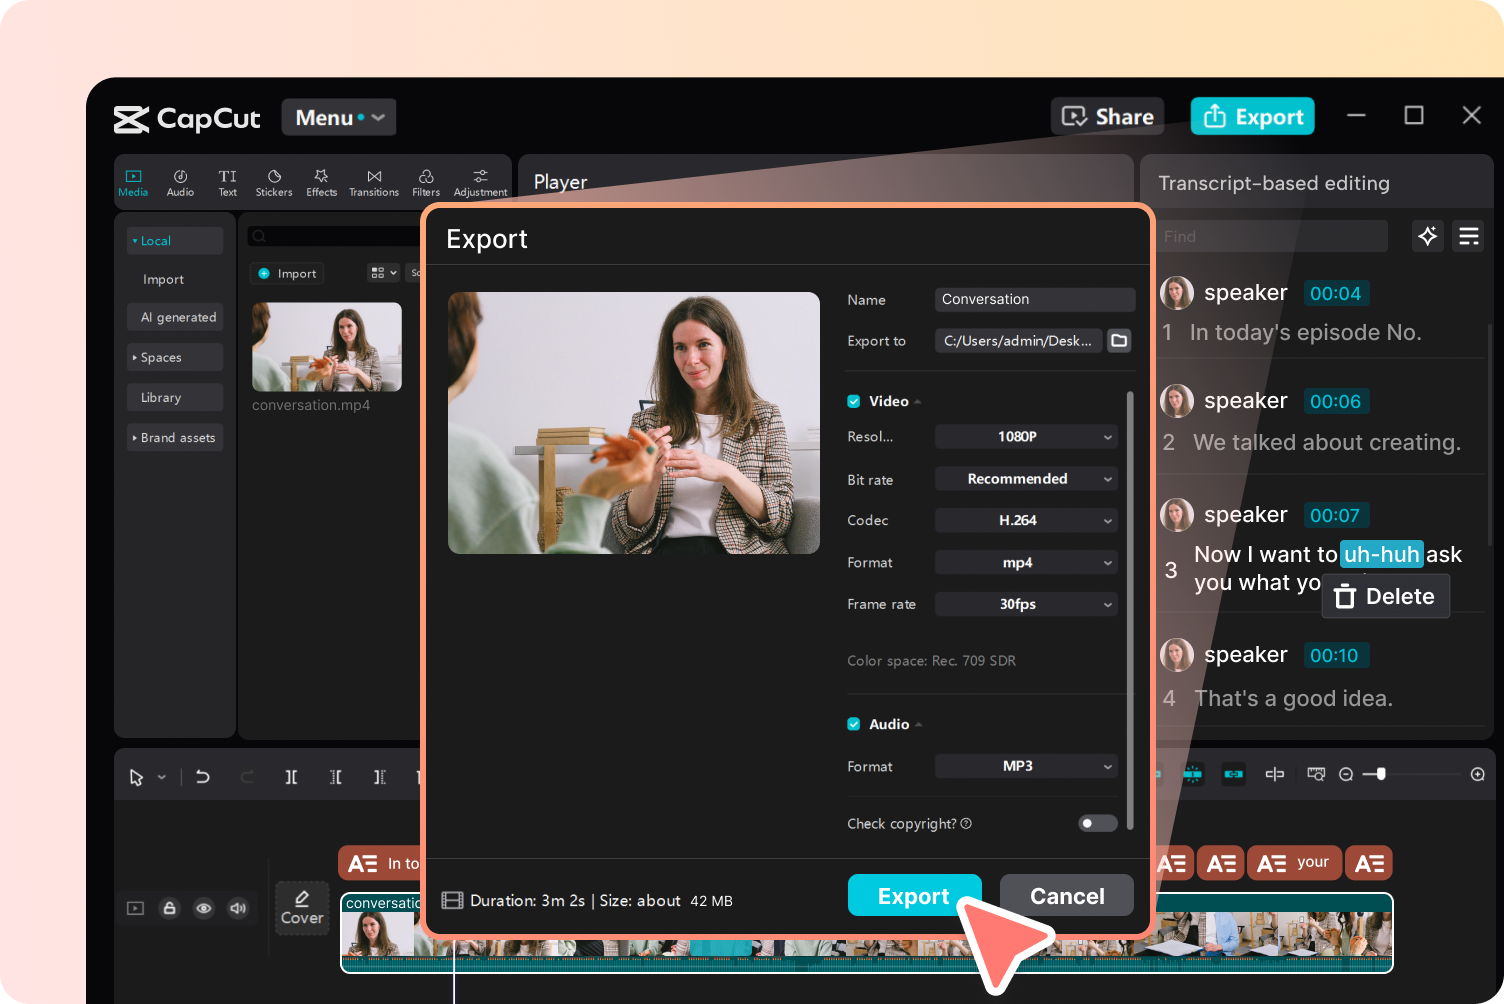Open the Frame rate dropdown showing 30fps
1504x1004 pixels.
tap(1025, 604)
